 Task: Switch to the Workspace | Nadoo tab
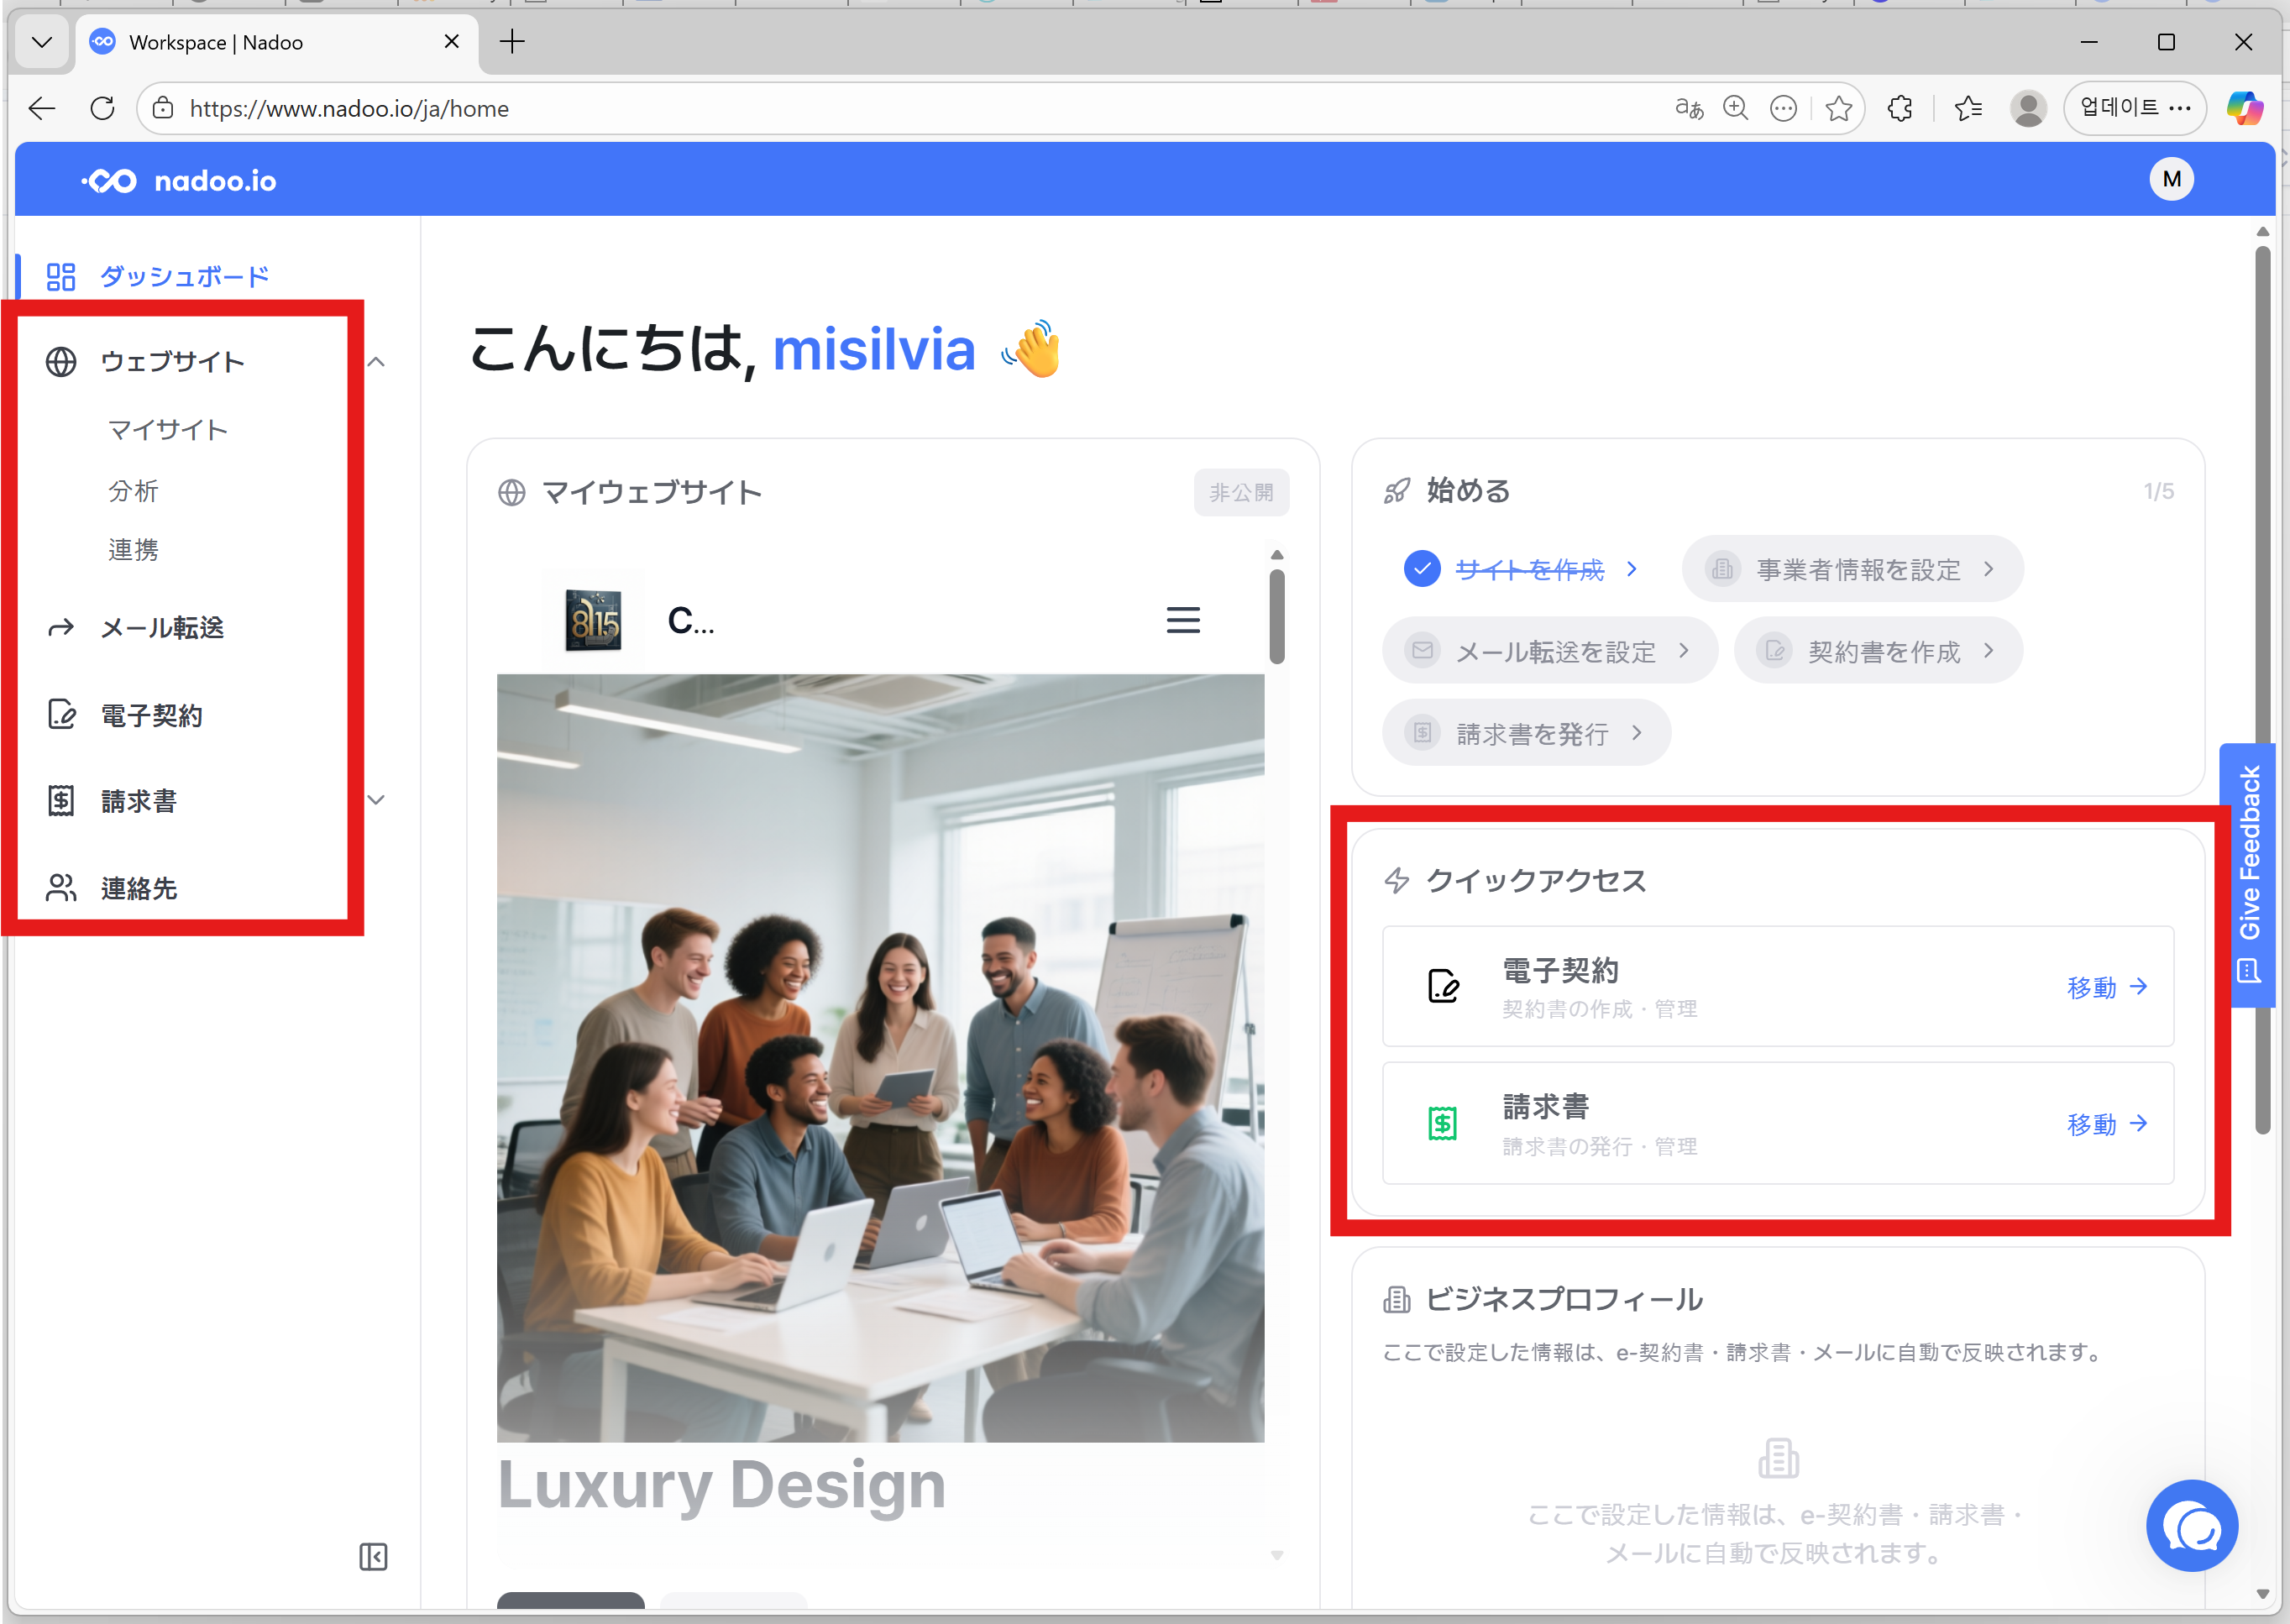[277, 42]
